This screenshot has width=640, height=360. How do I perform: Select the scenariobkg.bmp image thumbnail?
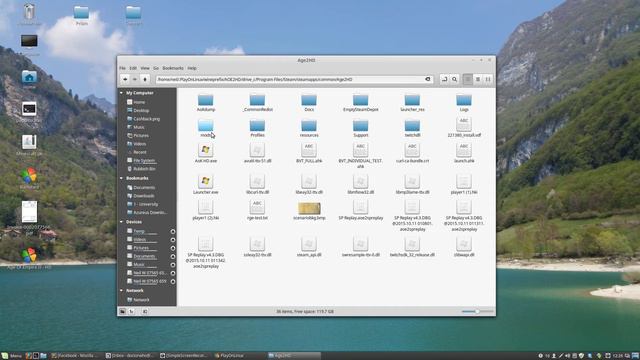coord(309,209)
